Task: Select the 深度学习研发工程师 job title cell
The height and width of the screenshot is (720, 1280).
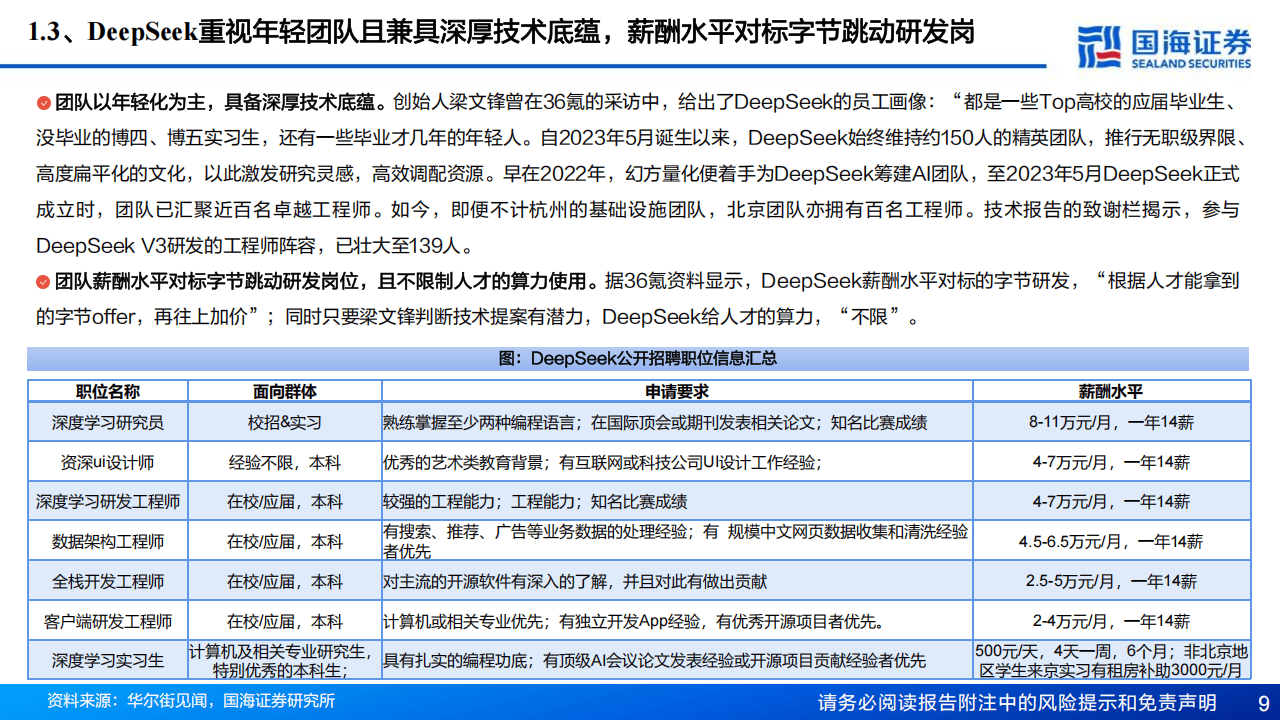Action: 108,502
